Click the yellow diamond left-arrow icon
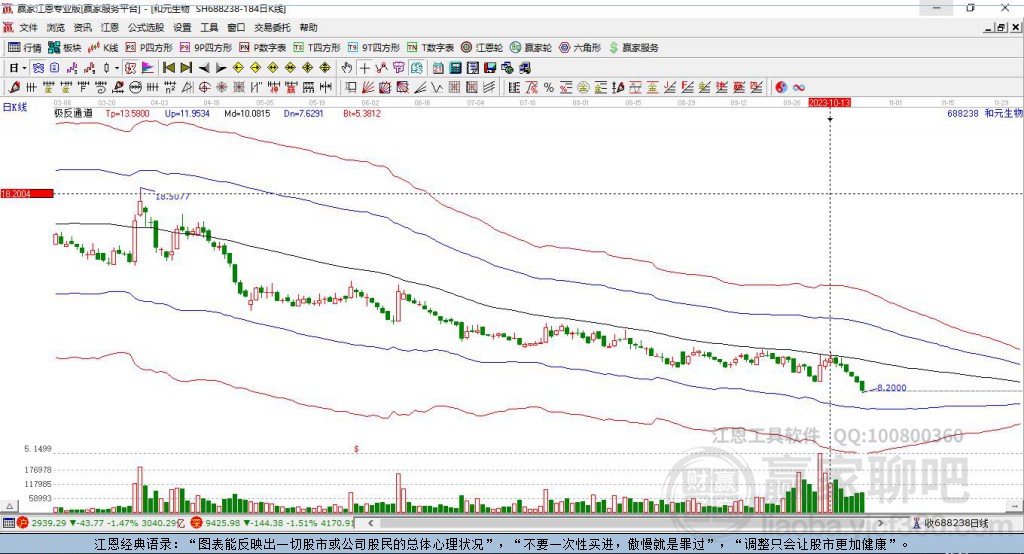Image resolution: width=1024 pixels, height=554 pixels. click(238, 68)
